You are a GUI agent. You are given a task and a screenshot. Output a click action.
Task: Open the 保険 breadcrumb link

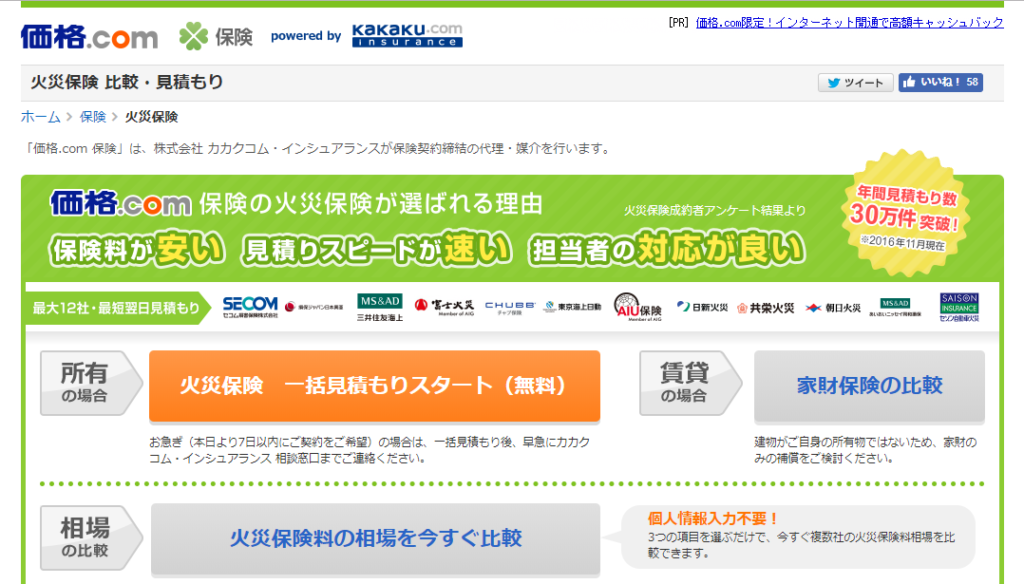93,117
